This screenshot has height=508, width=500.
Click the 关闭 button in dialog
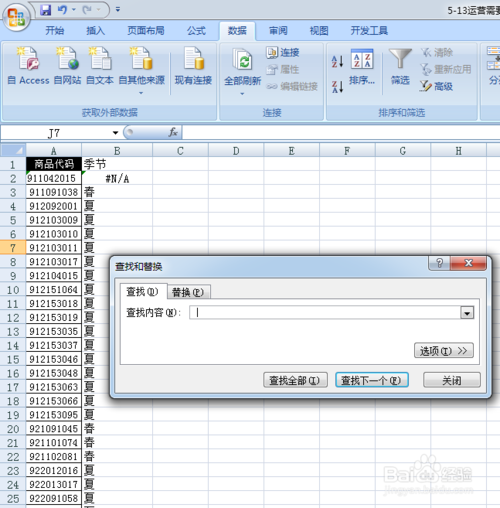point(452,380)
